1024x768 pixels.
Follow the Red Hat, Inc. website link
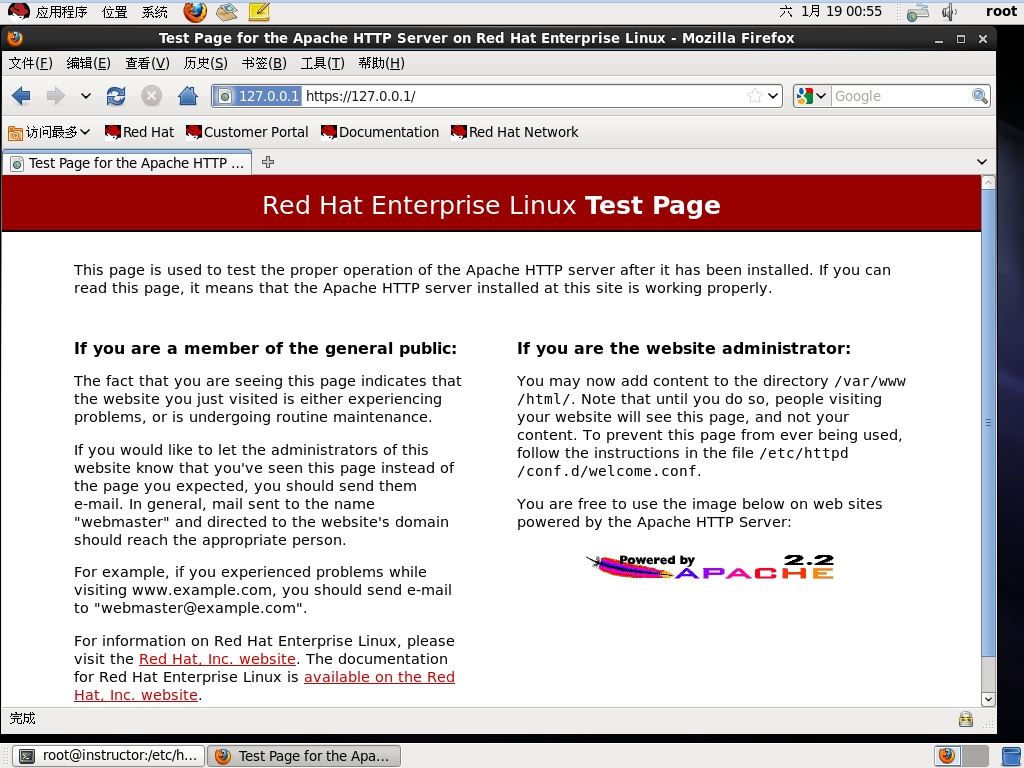pyautogui.click(x=217, y=659)
